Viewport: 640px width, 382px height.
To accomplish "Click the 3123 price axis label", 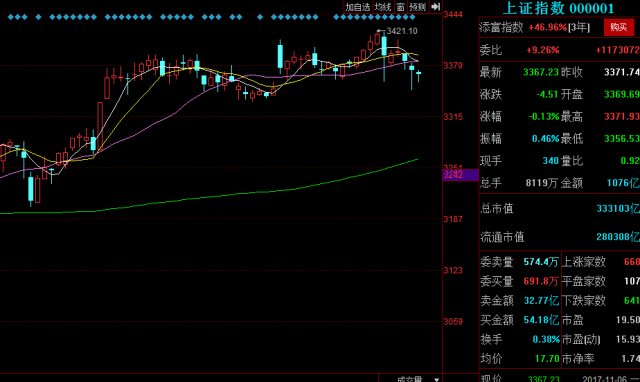I will click(453, 270).
